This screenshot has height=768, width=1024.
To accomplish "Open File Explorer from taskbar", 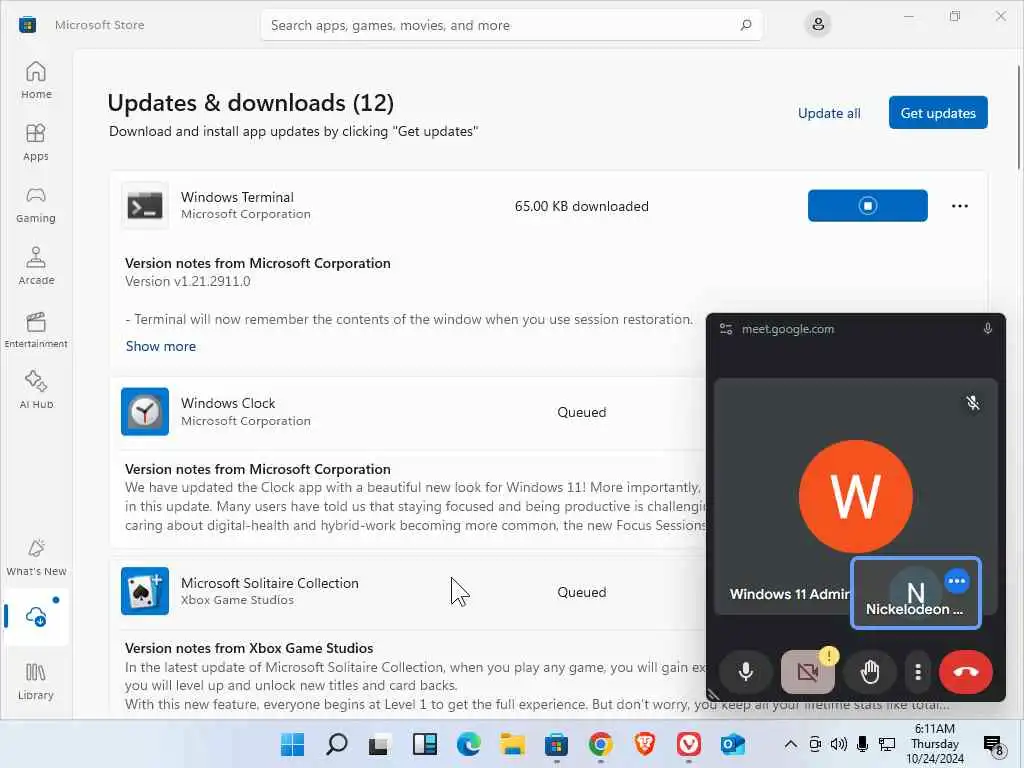I will click(513, 744).
